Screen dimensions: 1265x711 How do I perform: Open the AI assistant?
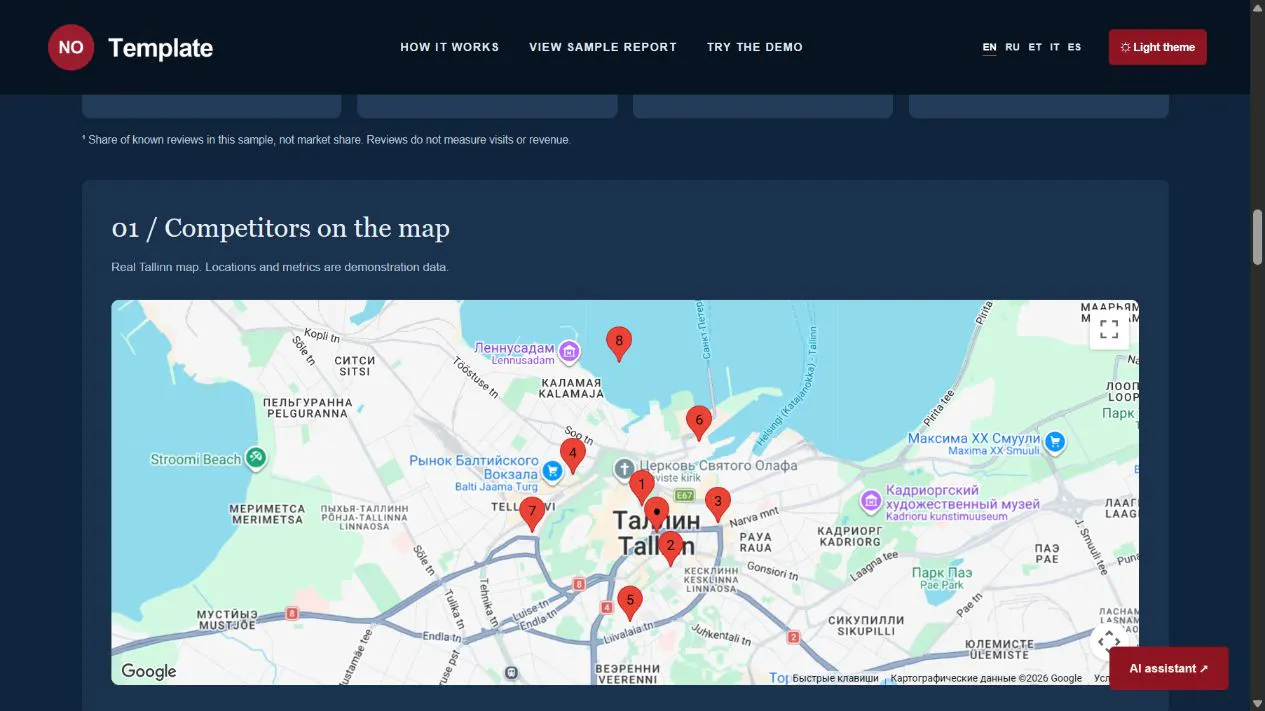[x=1169, y=668]
